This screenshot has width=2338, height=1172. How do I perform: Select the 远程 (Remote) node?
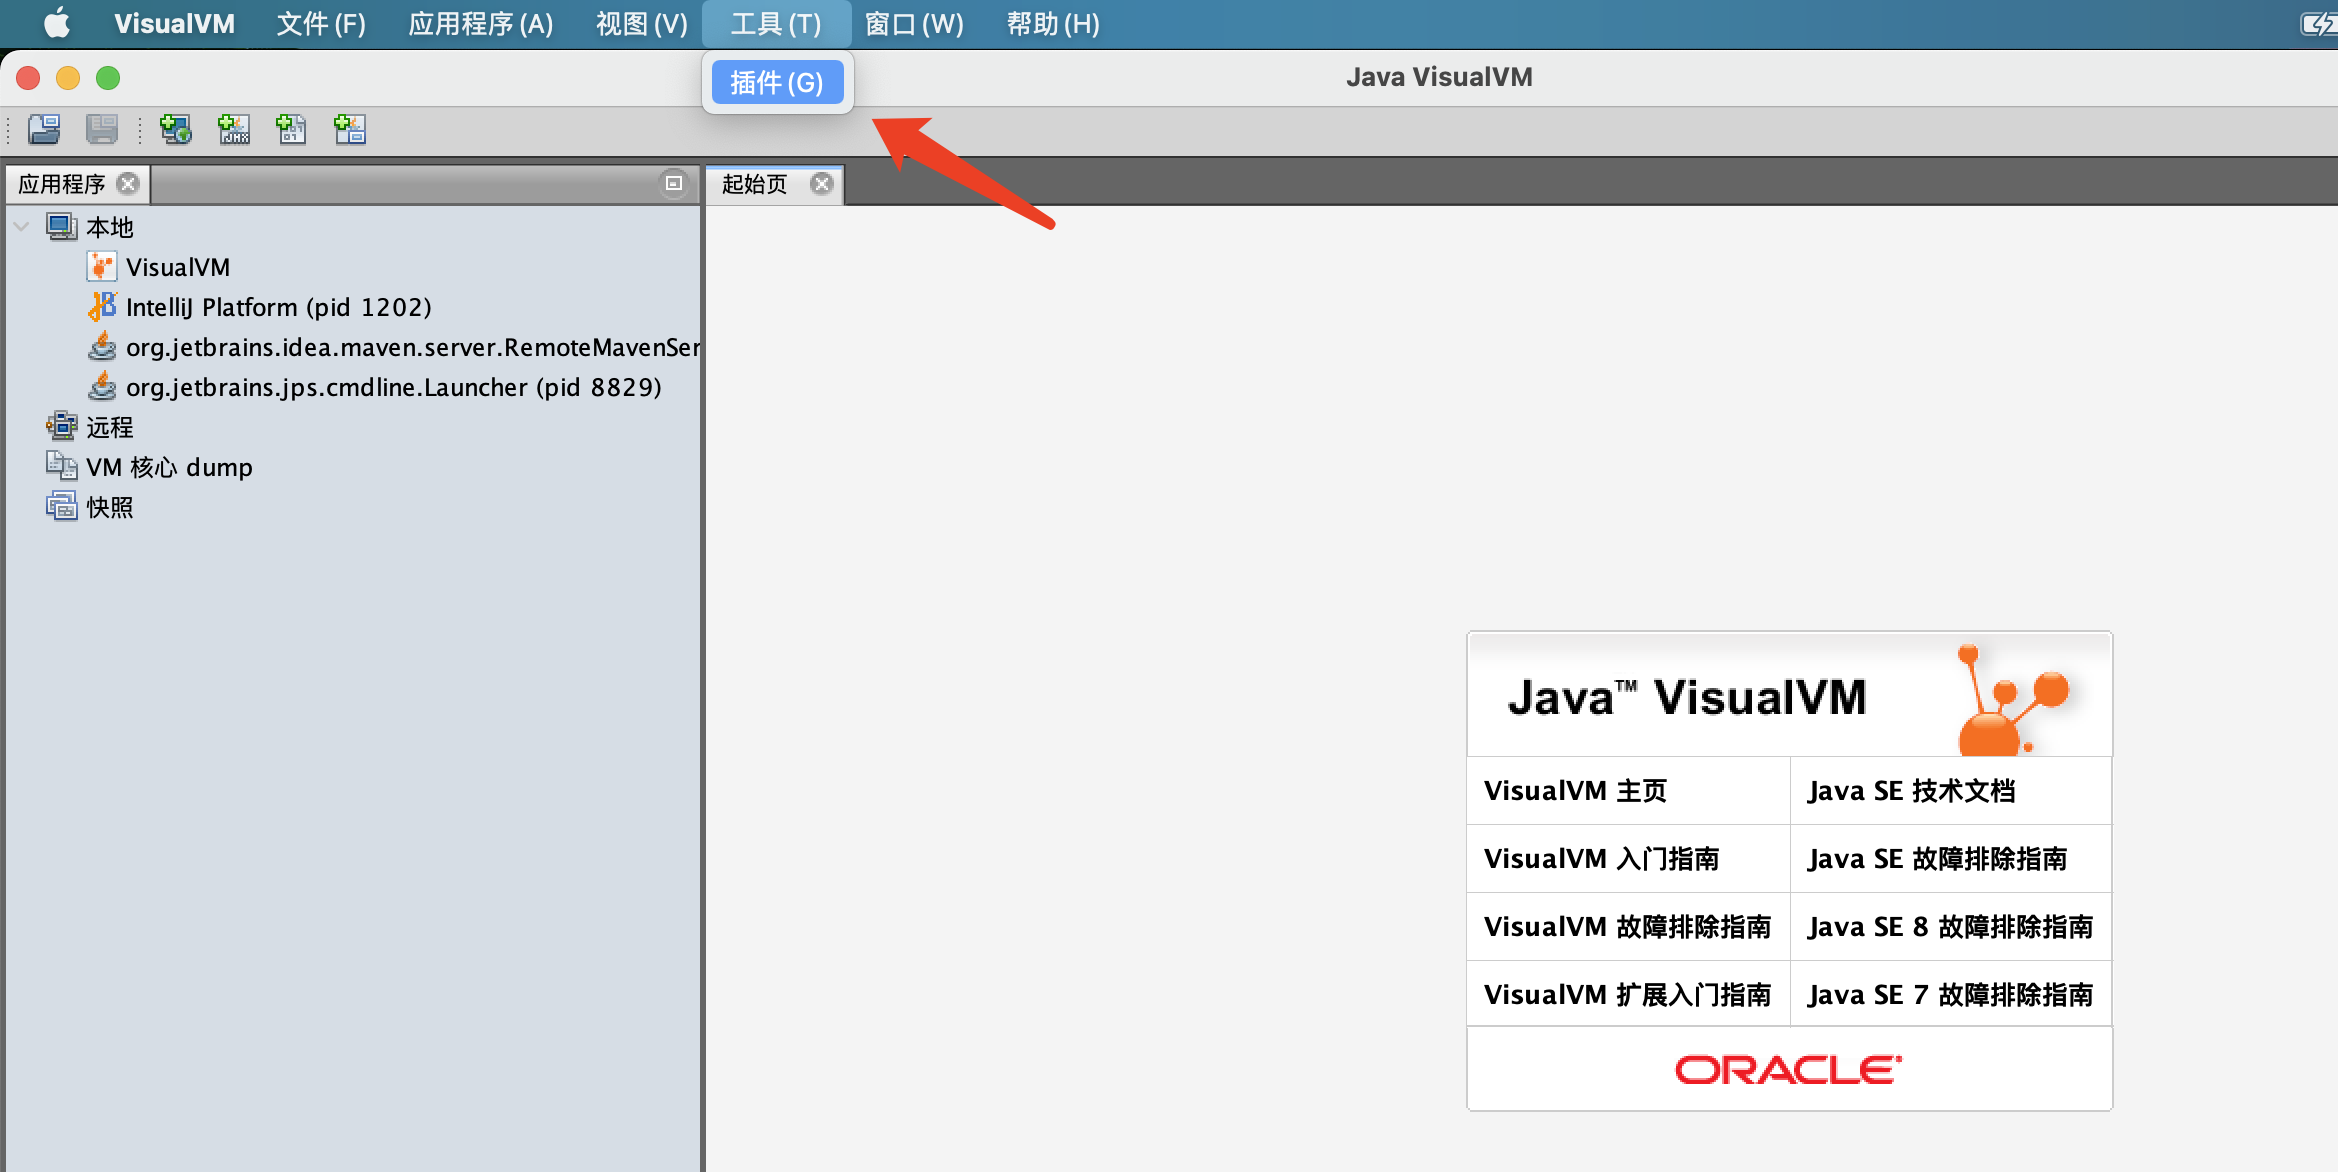108,427
